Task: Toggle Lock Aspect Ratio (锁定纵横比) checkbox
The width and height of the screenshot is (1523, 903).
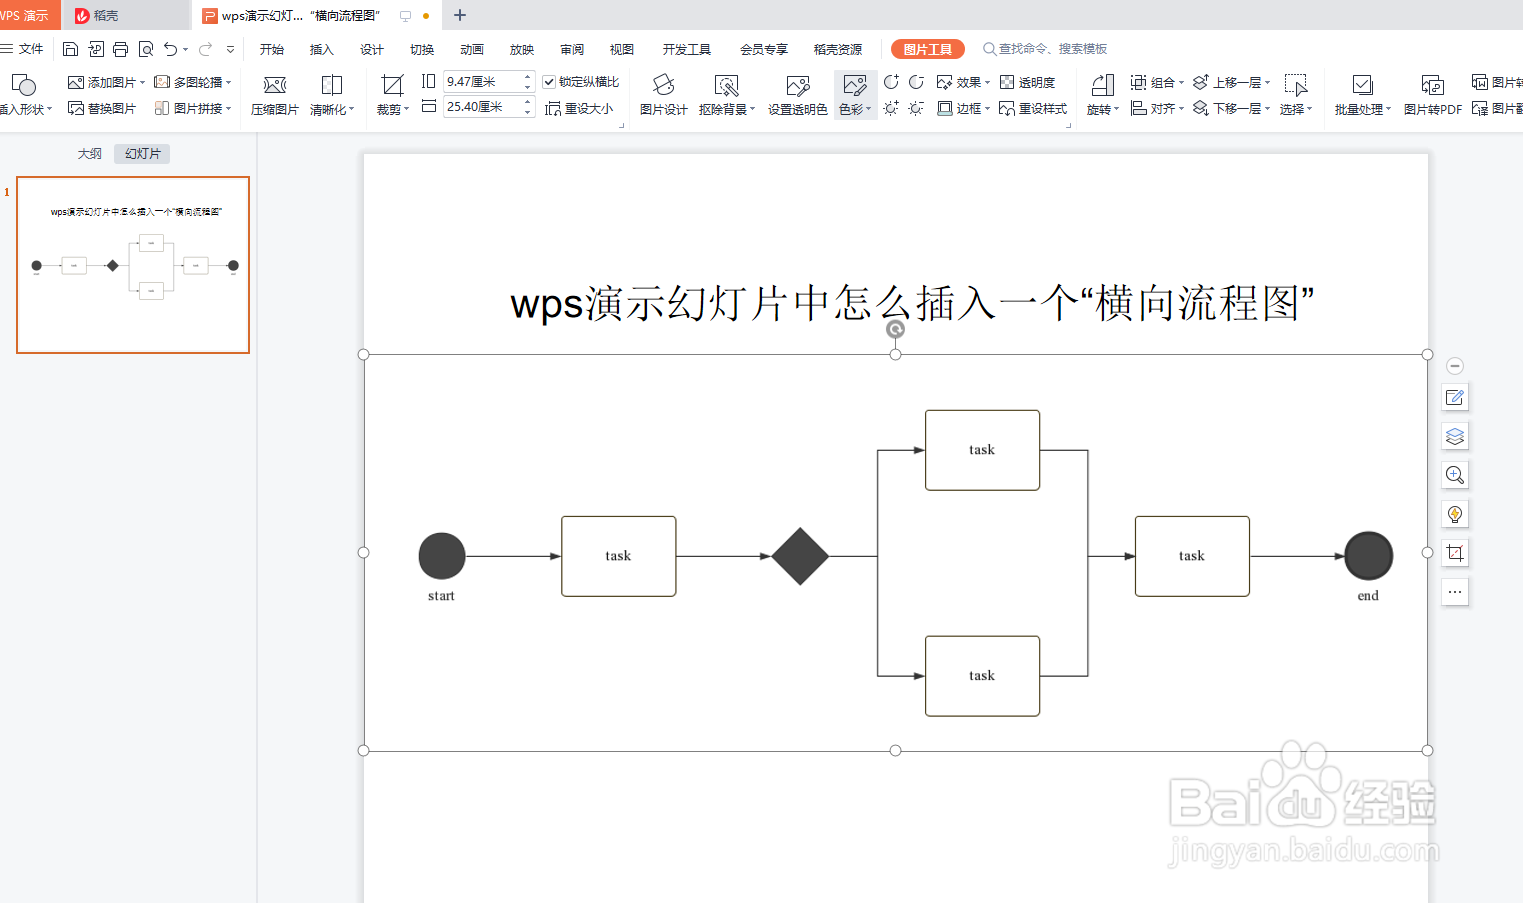Action: point(549,82)
